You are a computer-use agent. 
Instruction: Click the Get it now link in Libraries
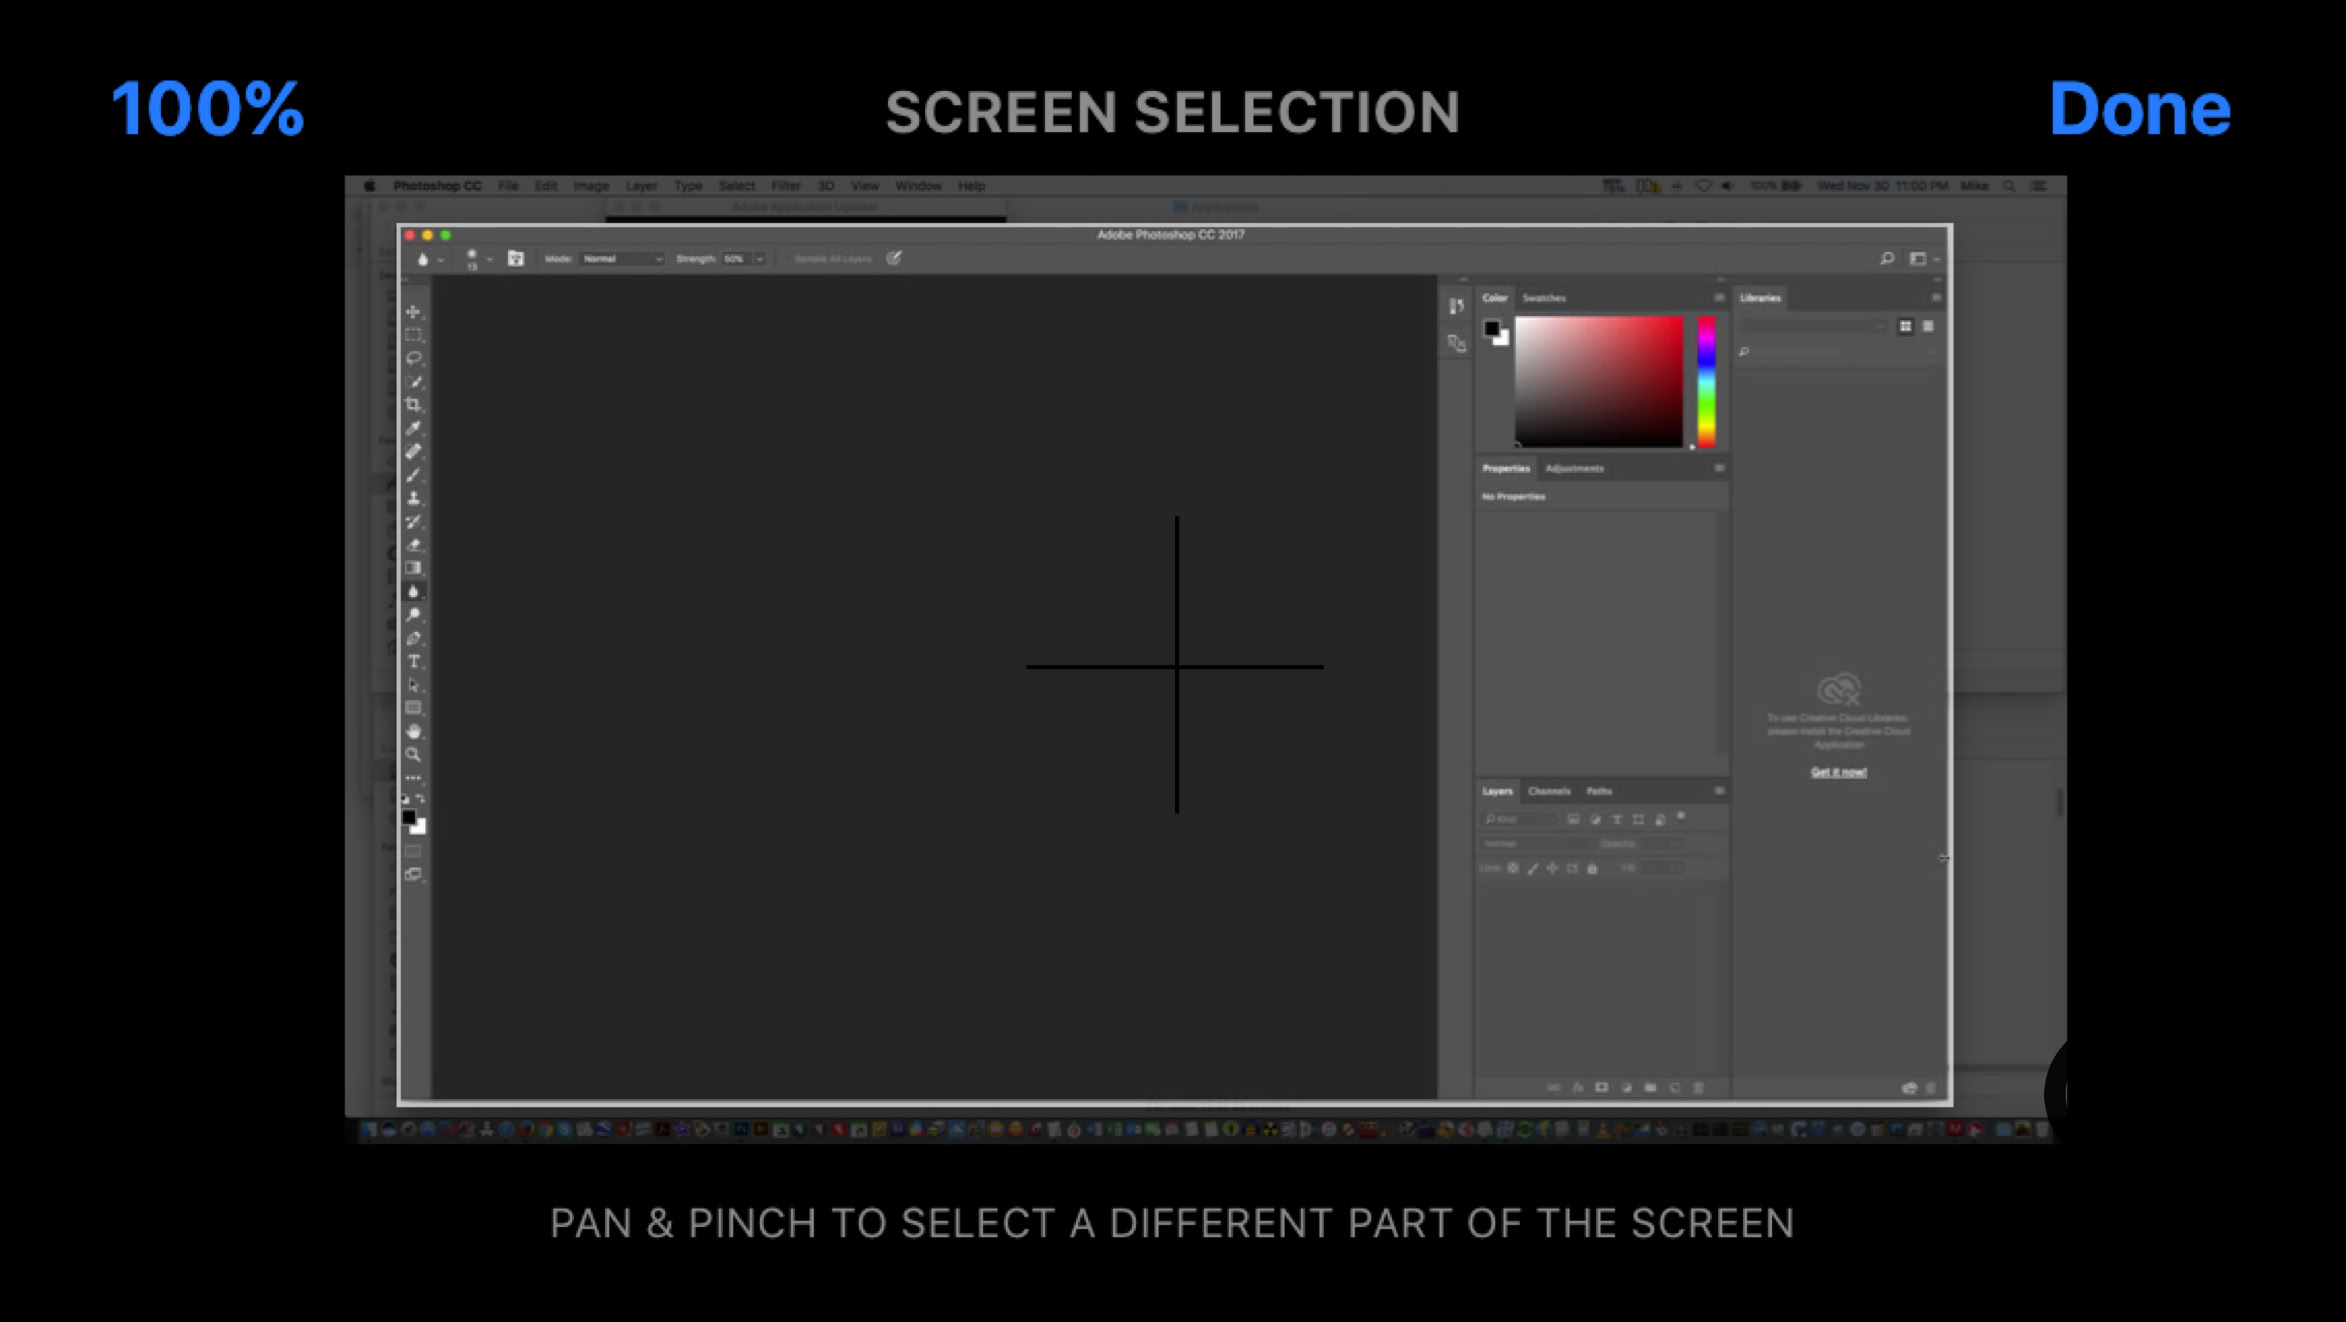pyautogui.click(x=1838, y=771)
